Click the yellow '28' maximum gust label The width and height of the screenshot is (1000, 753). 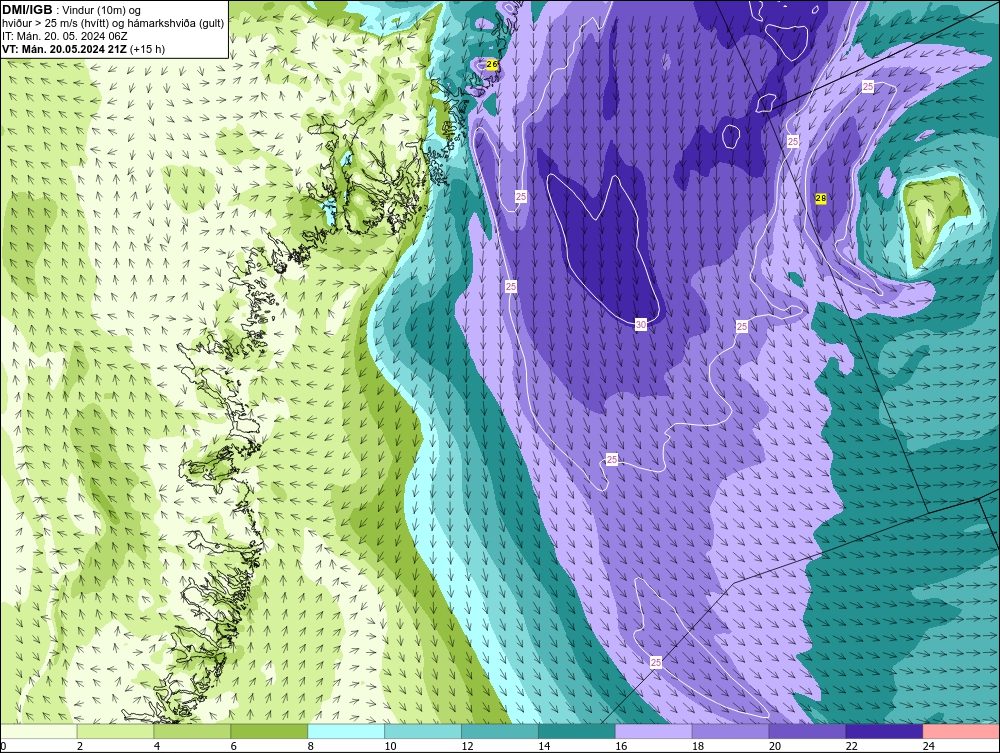pyautogui.click(x=821, y=198)
